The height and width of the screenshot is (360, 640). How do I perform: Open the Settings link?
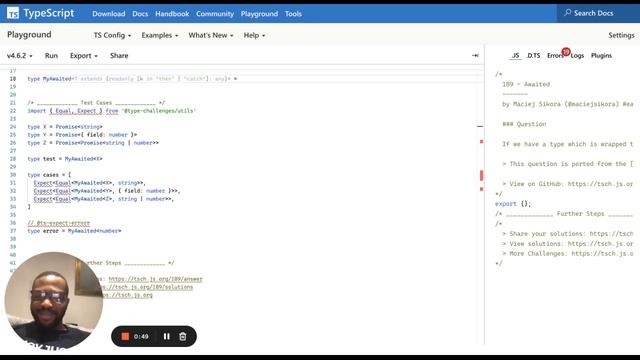pos(621,36)
